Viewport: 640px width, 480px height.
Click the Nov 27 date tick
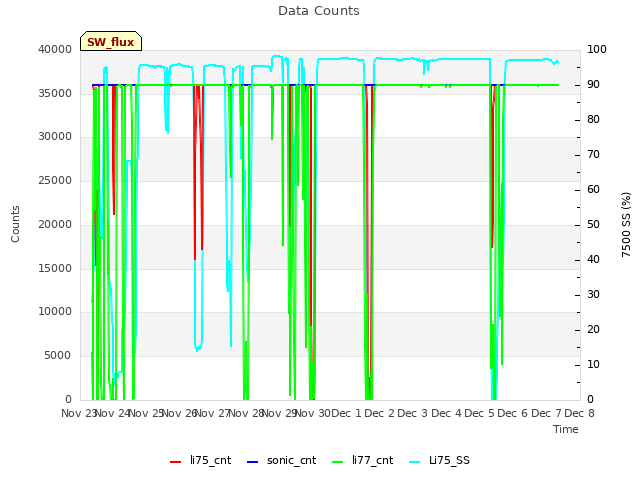pos(213,413)
